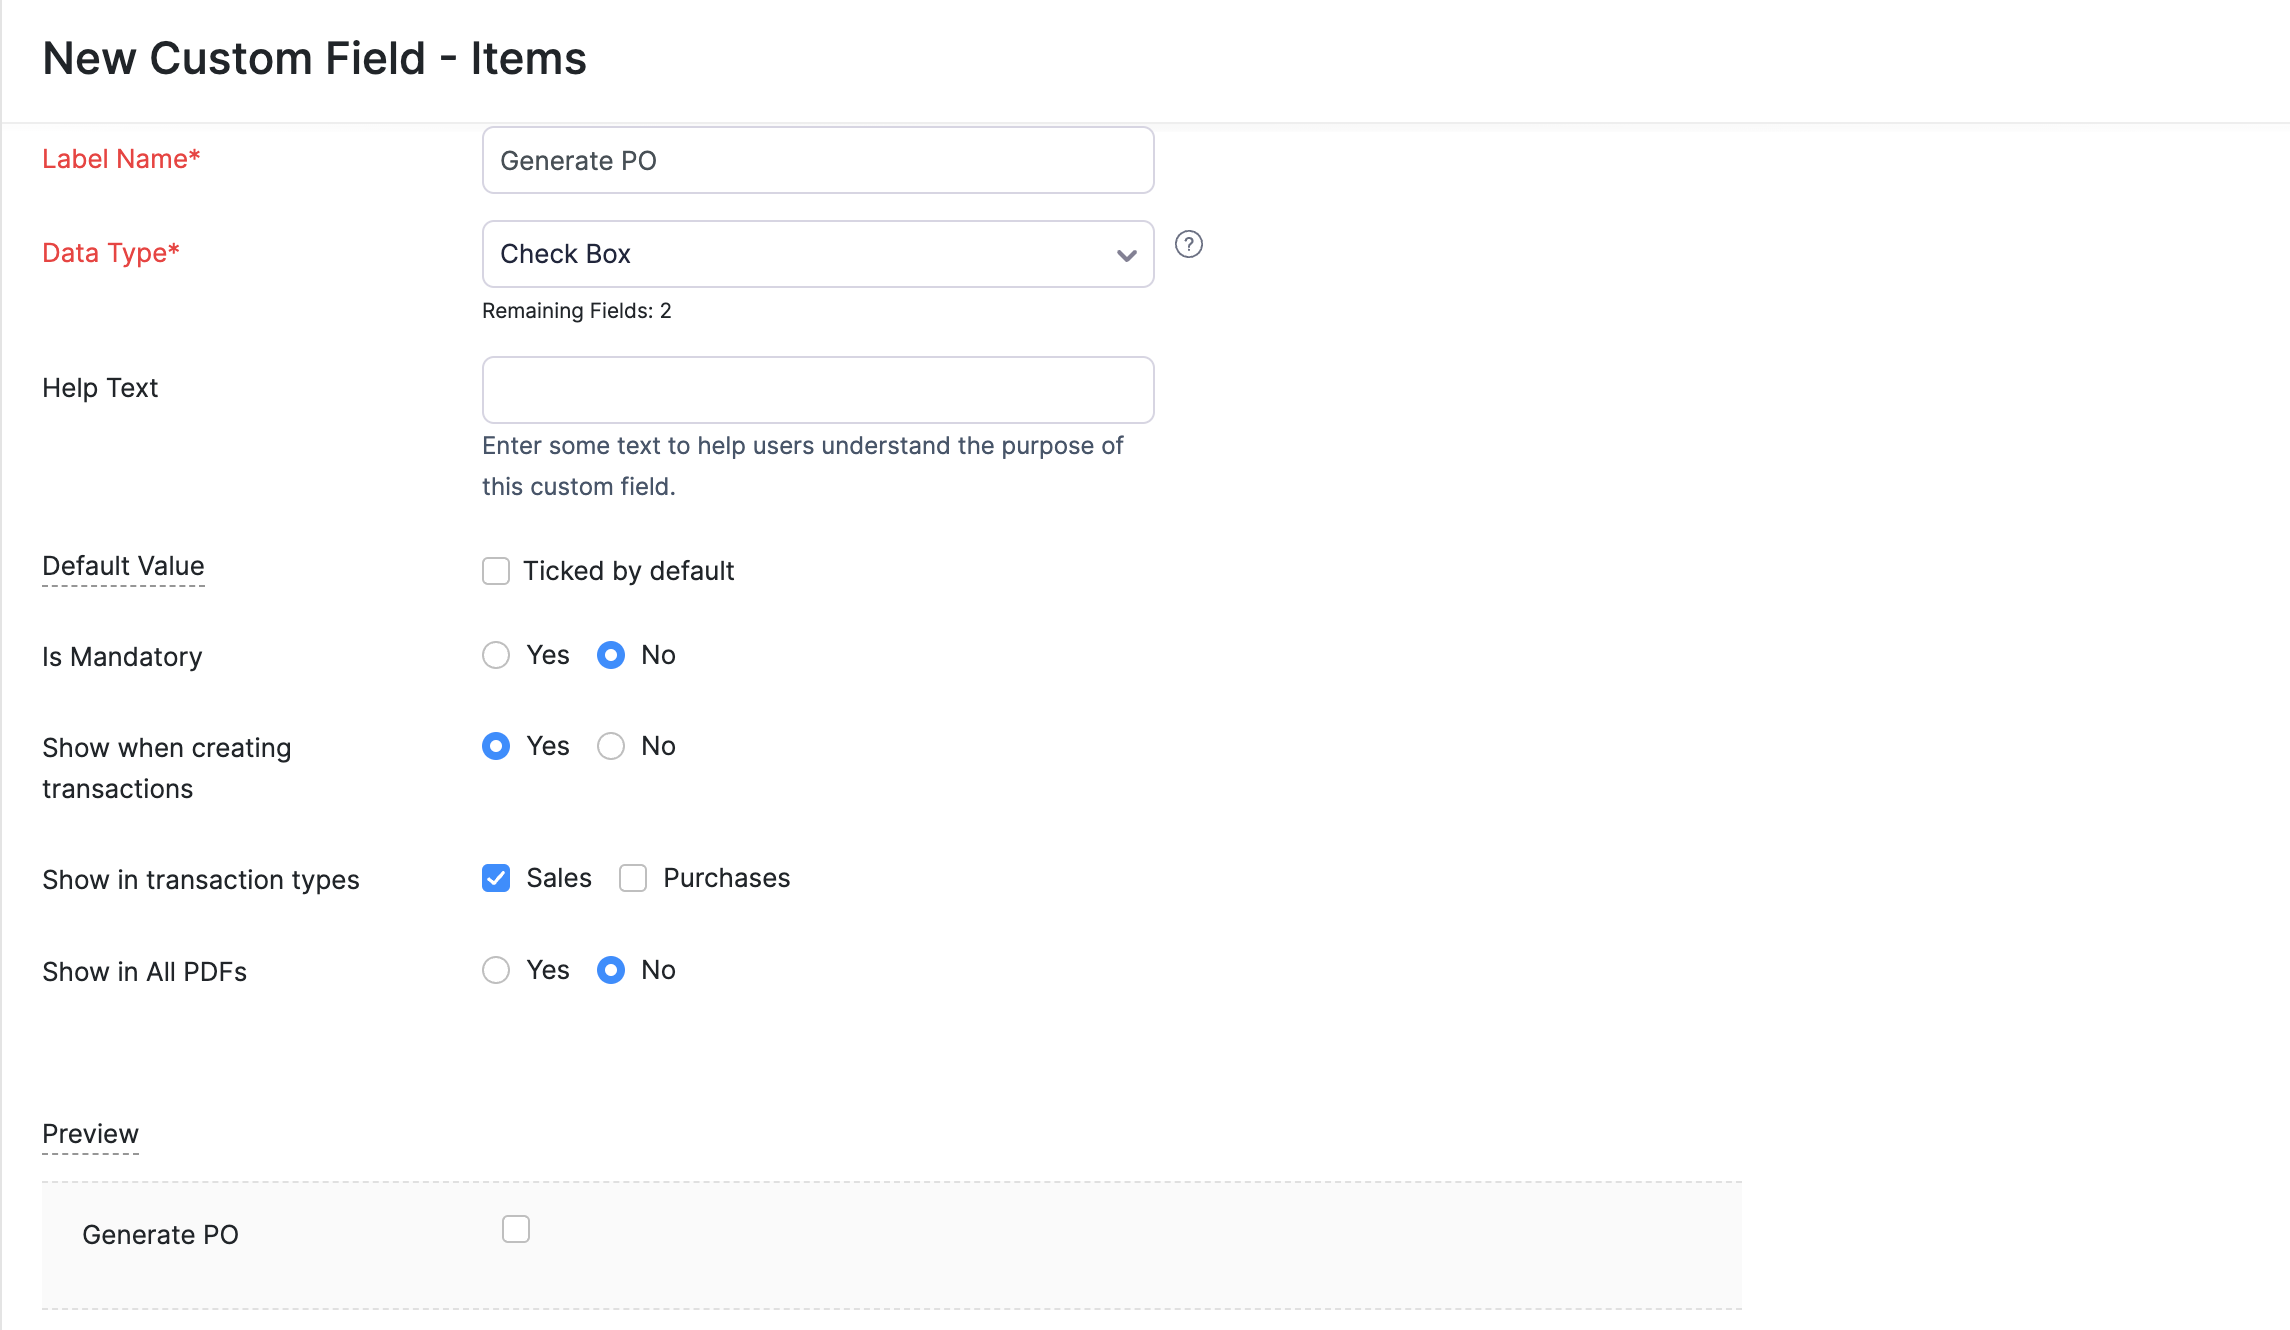Viewport: 2290px width, 1330px height.
Task: Select Yes for Show in All PDFs
Action: [496, 970]
